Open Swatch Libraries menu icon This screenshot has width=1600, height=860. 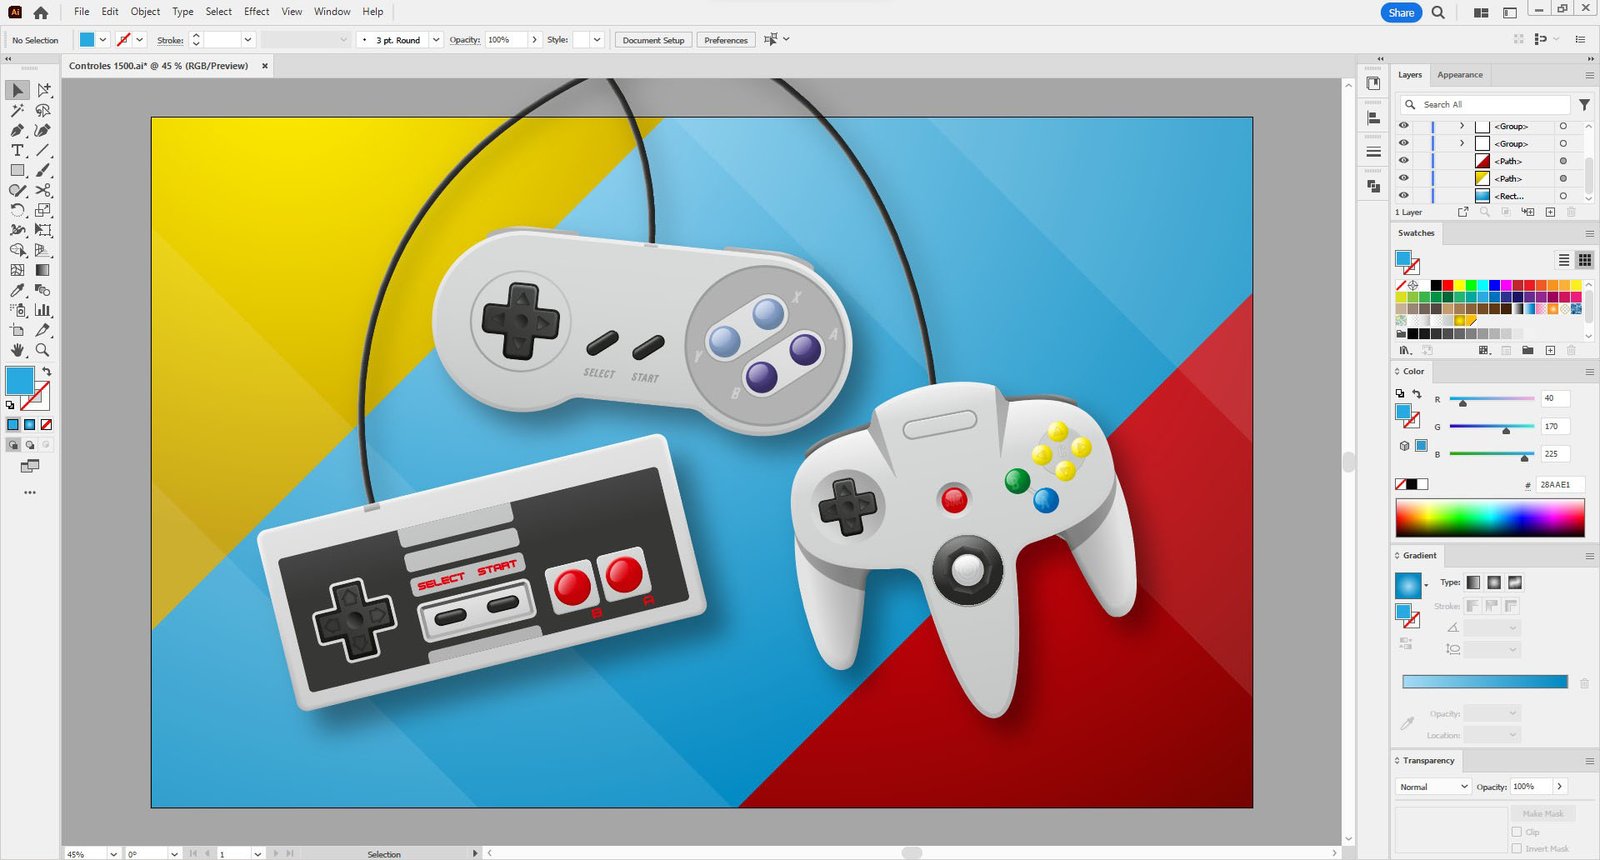1405,350
